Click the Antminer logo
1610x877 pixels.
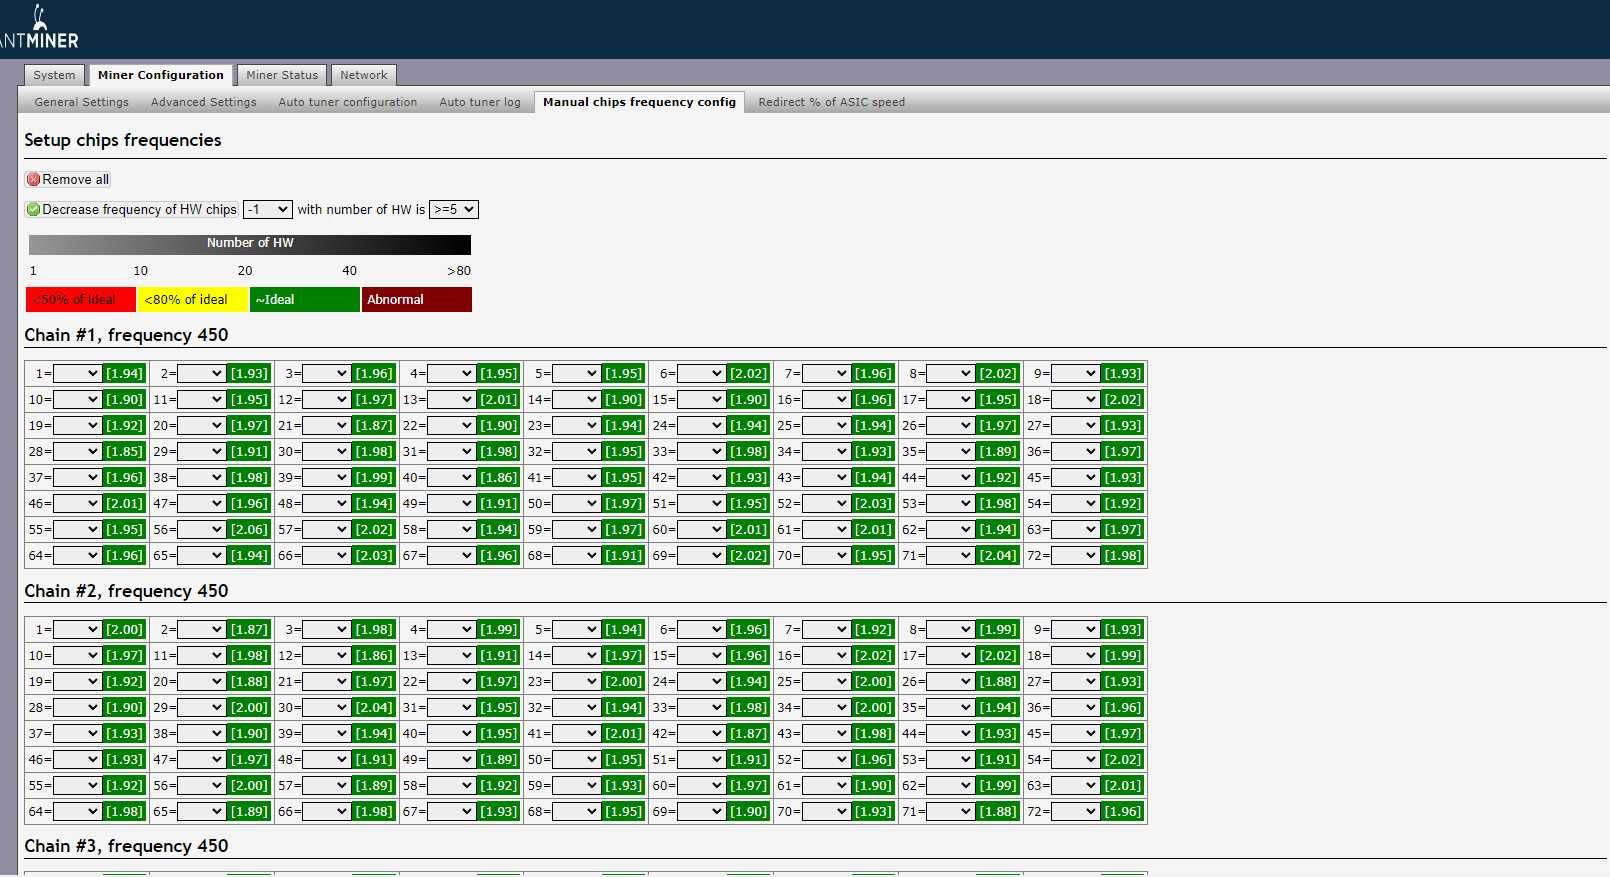[x=39, y=28]
